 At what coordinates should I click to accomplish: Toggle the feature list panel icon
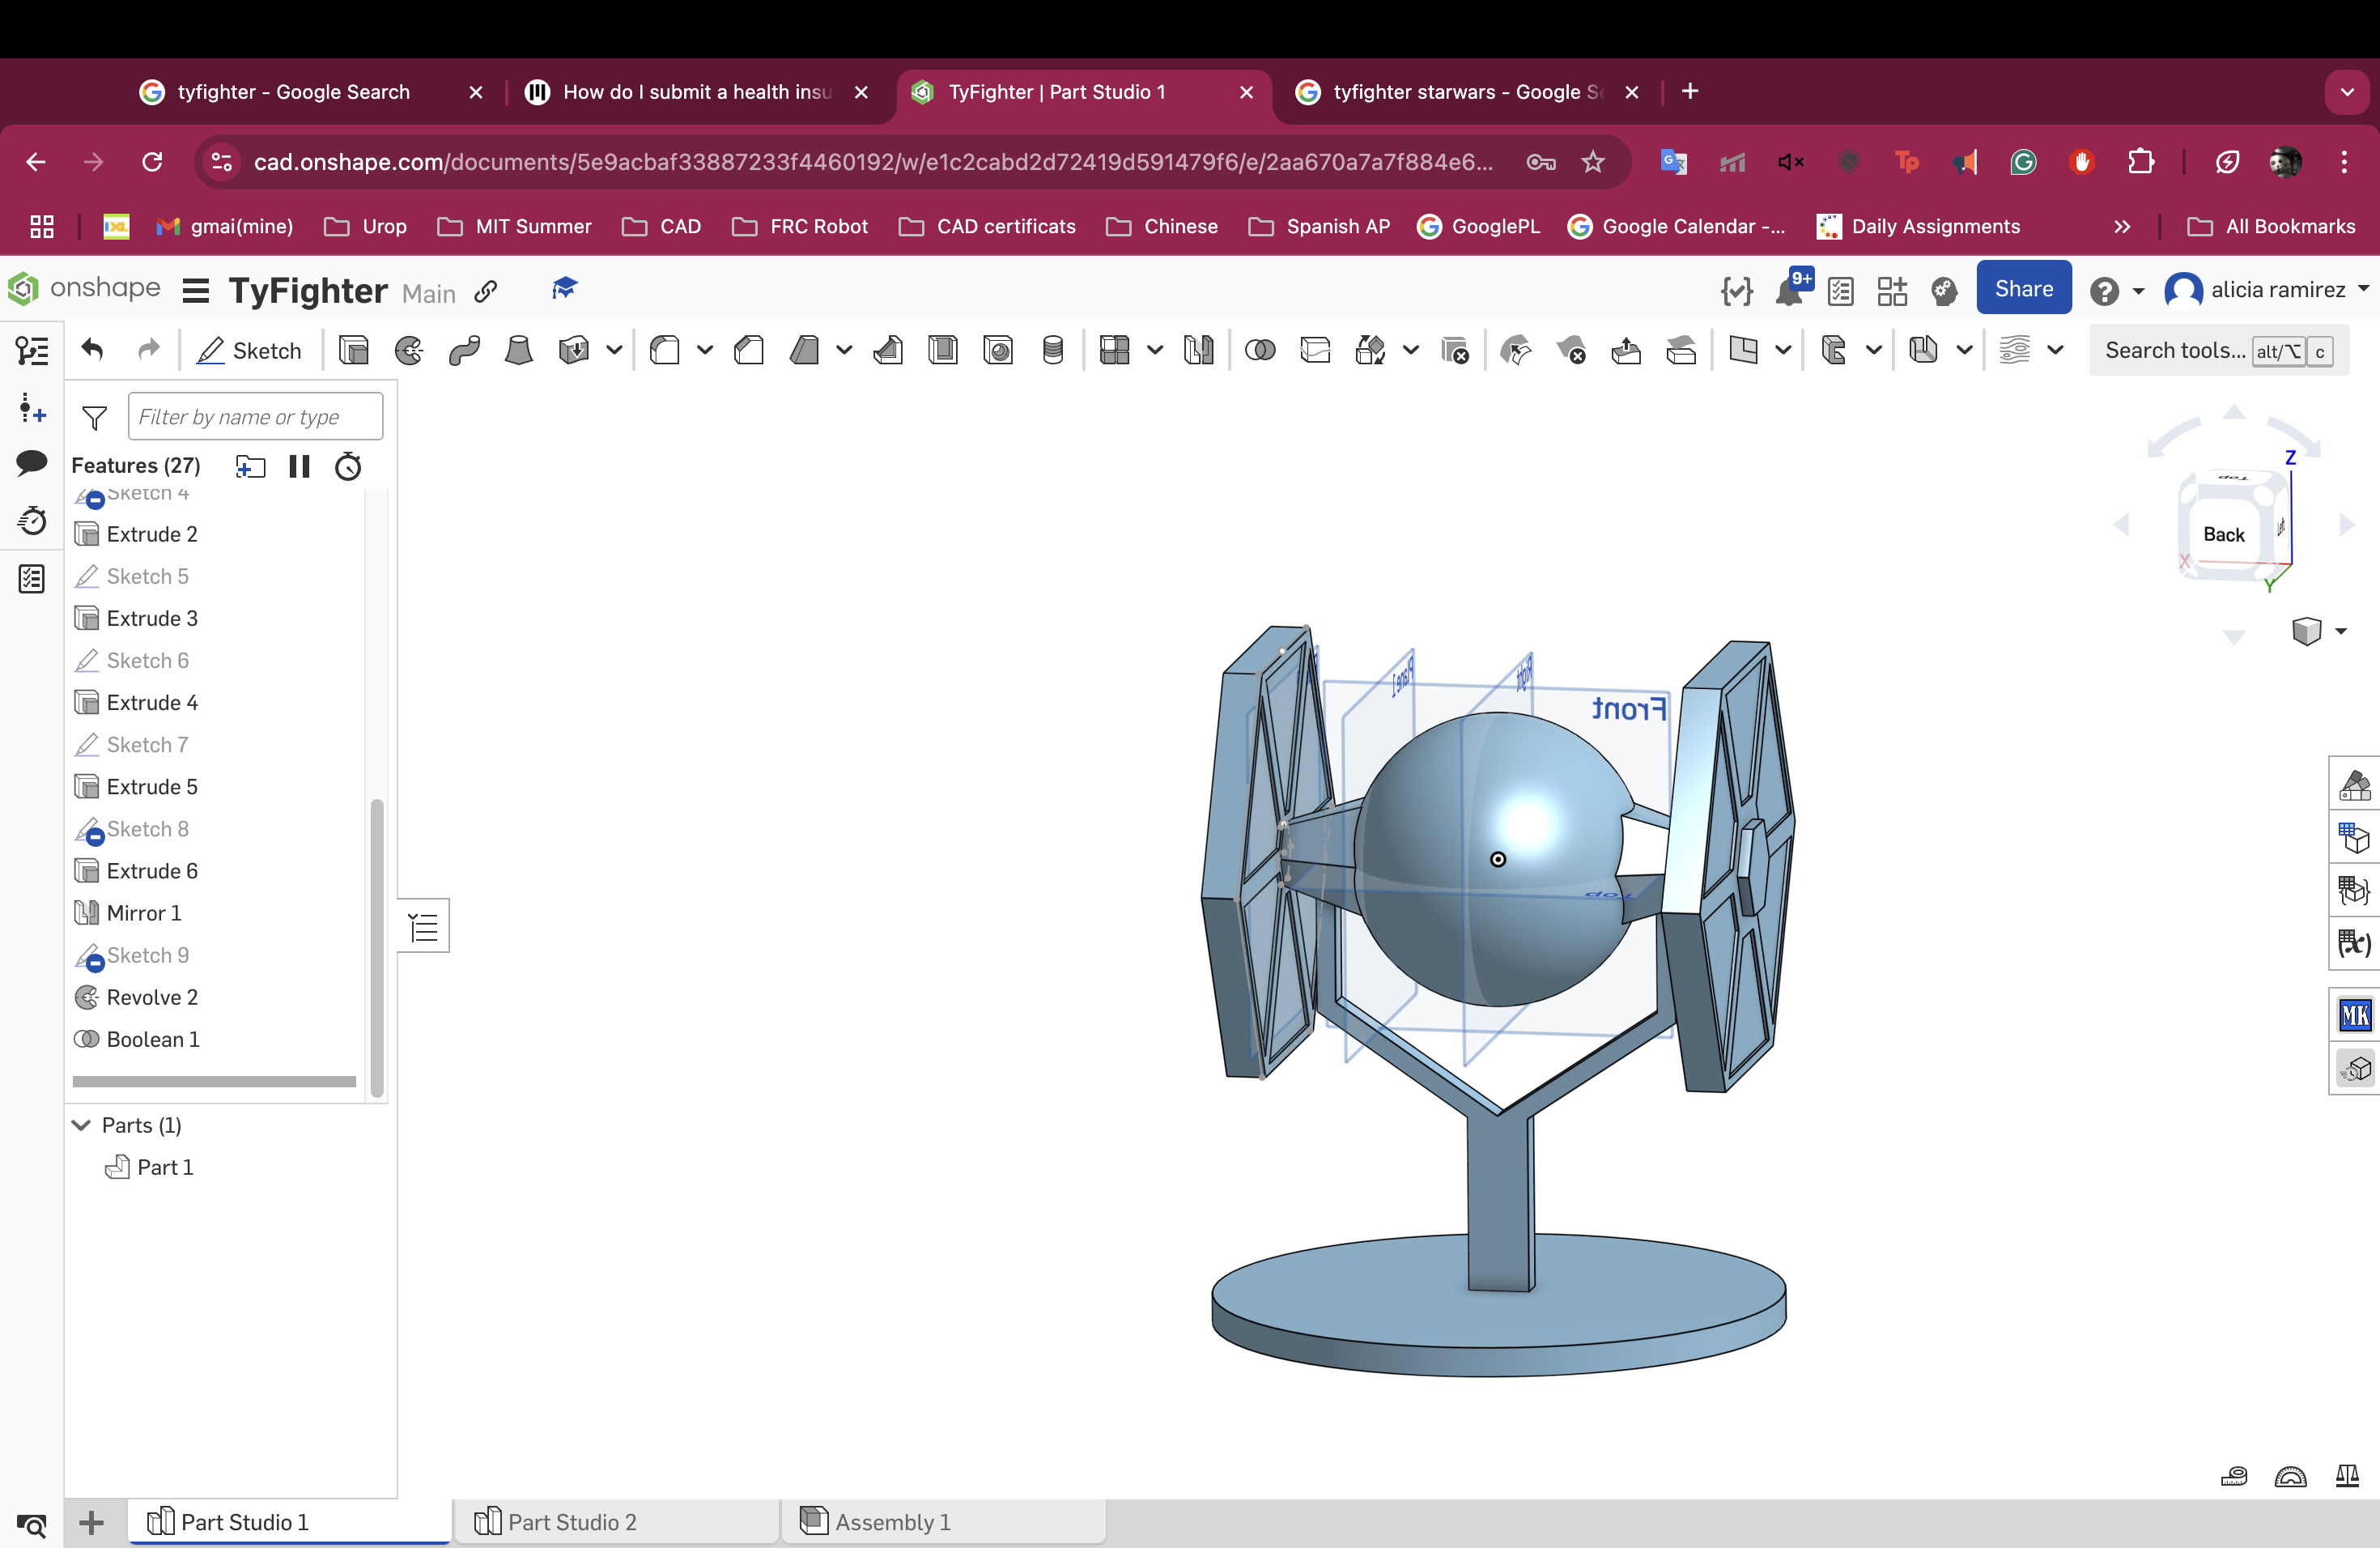(x=32, y=351)
